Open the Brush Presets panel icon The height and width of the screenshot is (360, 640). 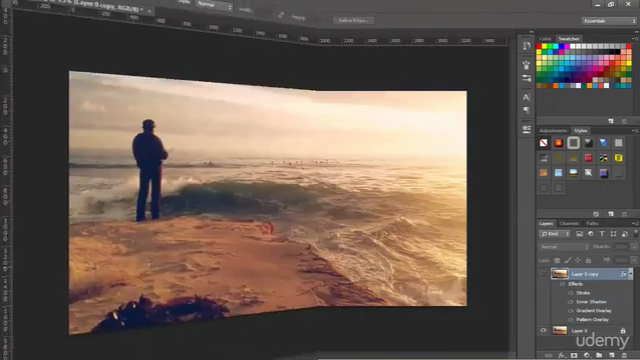click(527, 65)
